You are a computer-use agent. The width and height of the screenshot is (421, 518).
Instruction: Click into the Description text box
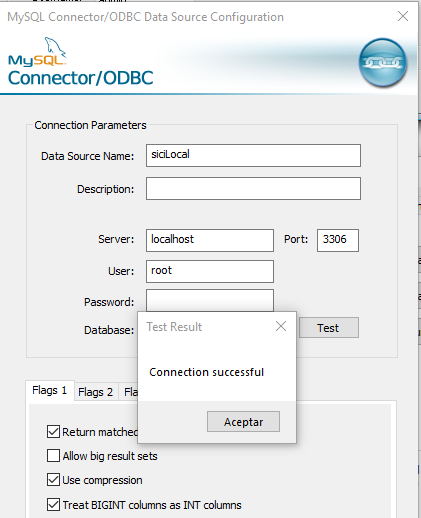(x=253, y=189)
